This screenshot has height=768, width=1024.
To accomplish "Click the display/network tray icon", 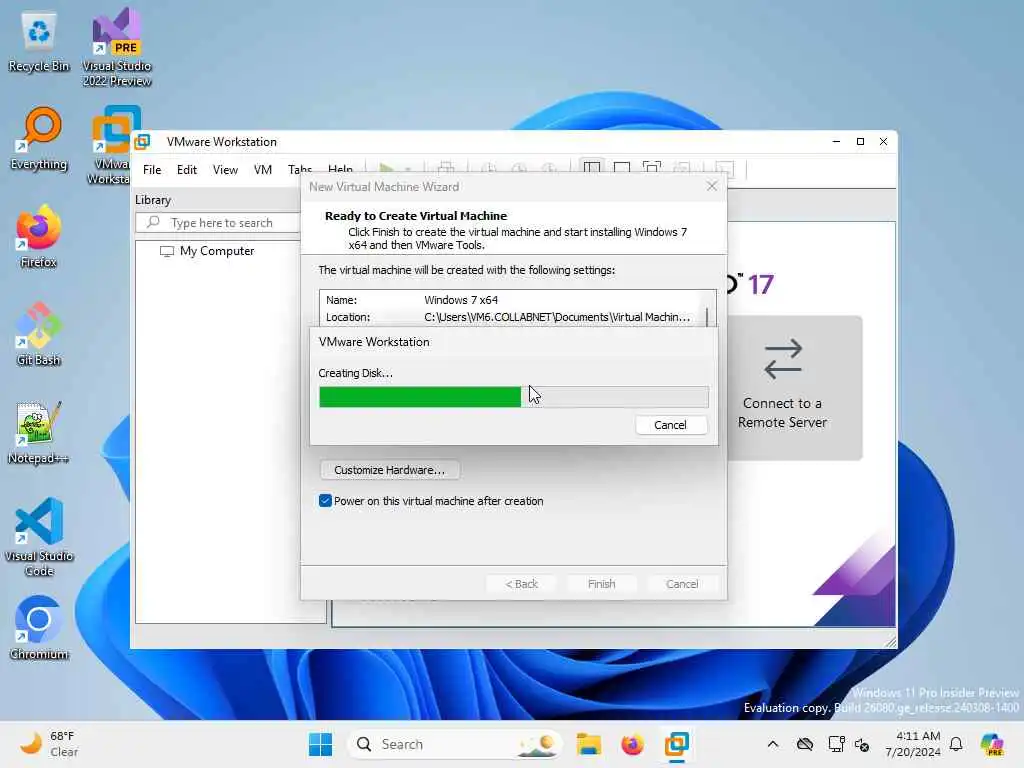I will 837,744.
